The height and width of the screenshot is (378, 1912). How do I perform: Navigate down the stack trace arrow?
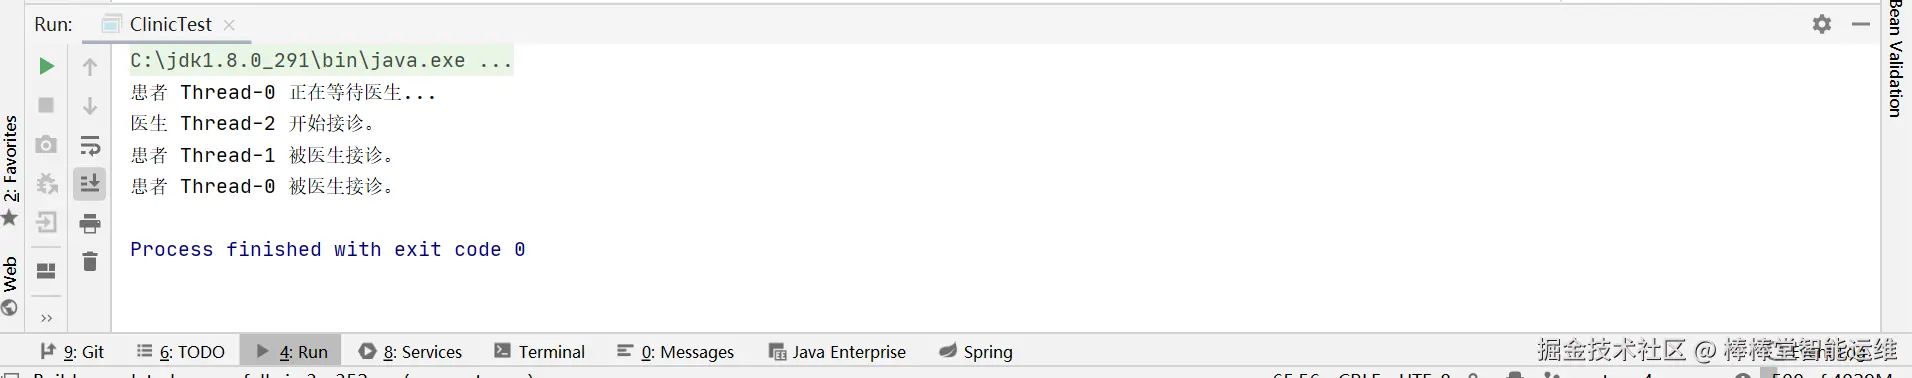[90, 106]
